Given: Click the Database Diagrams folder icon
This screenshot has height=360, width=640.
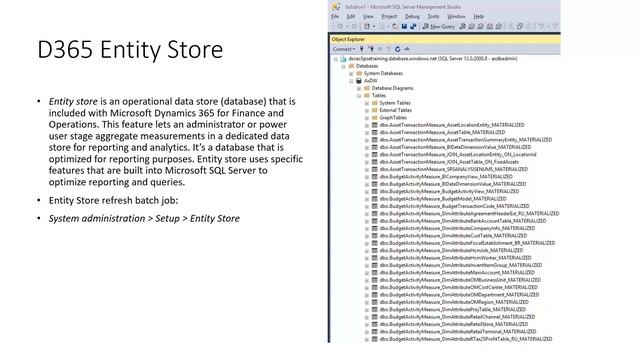Looking at the screenshot, I should click(x=367, y=88).
